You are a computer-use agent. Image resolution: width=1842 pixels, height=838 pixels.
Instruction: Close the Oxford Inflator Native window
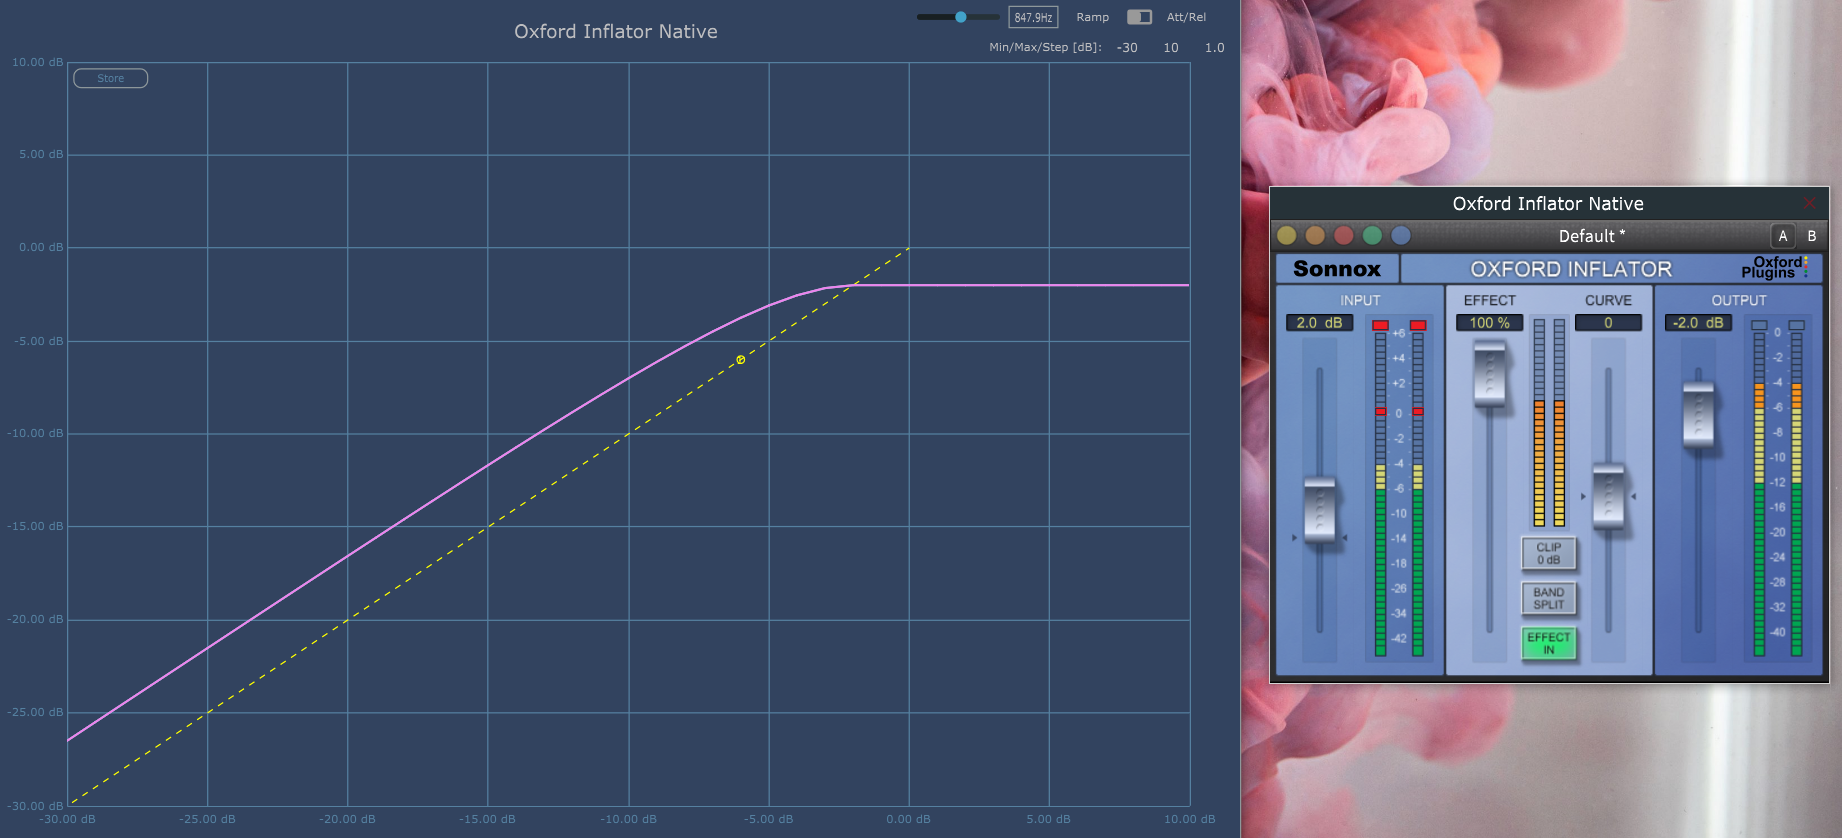point(1809,203)
